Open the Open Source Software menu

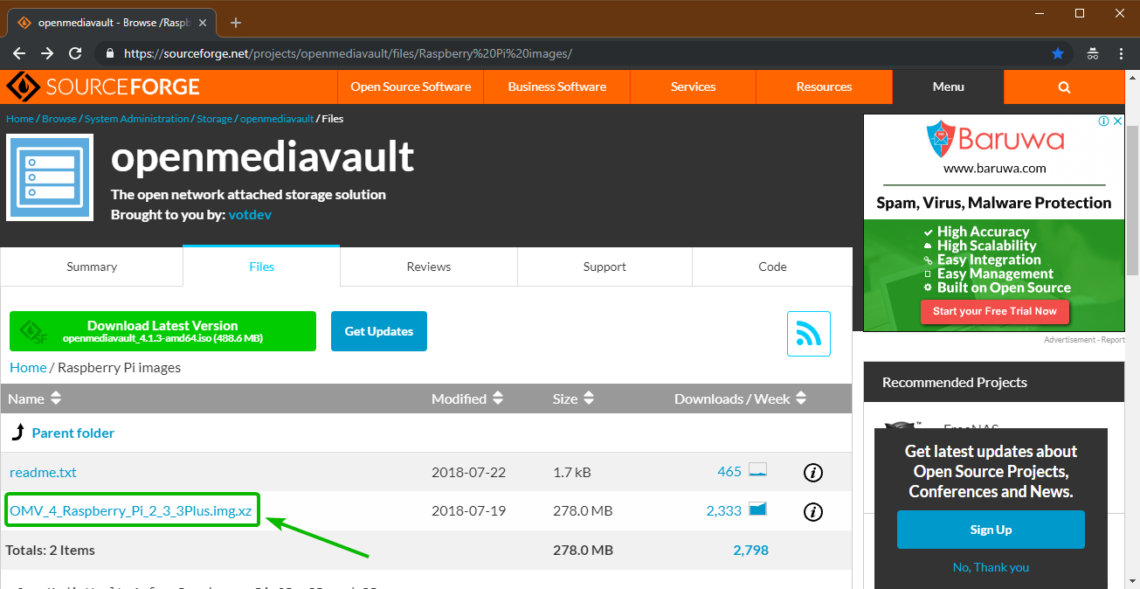coord(410,87)
